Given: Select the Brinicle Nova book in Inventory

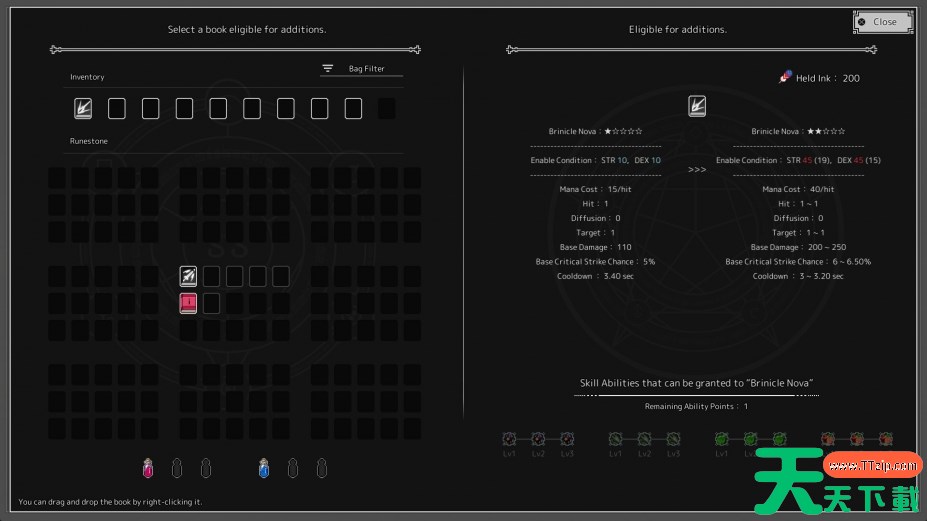Looking at the screenshot, I should pyautogui.click(x=83, y=108).
